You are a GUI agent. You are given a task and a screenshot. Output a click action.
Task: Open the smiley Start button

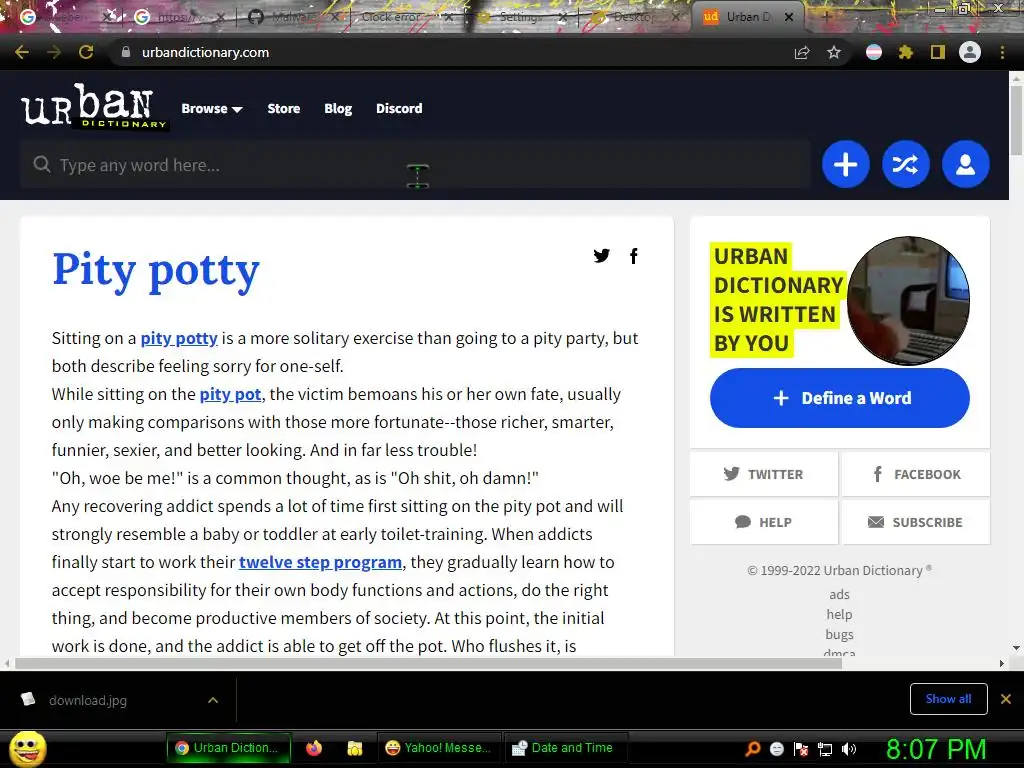click(27, 748)
